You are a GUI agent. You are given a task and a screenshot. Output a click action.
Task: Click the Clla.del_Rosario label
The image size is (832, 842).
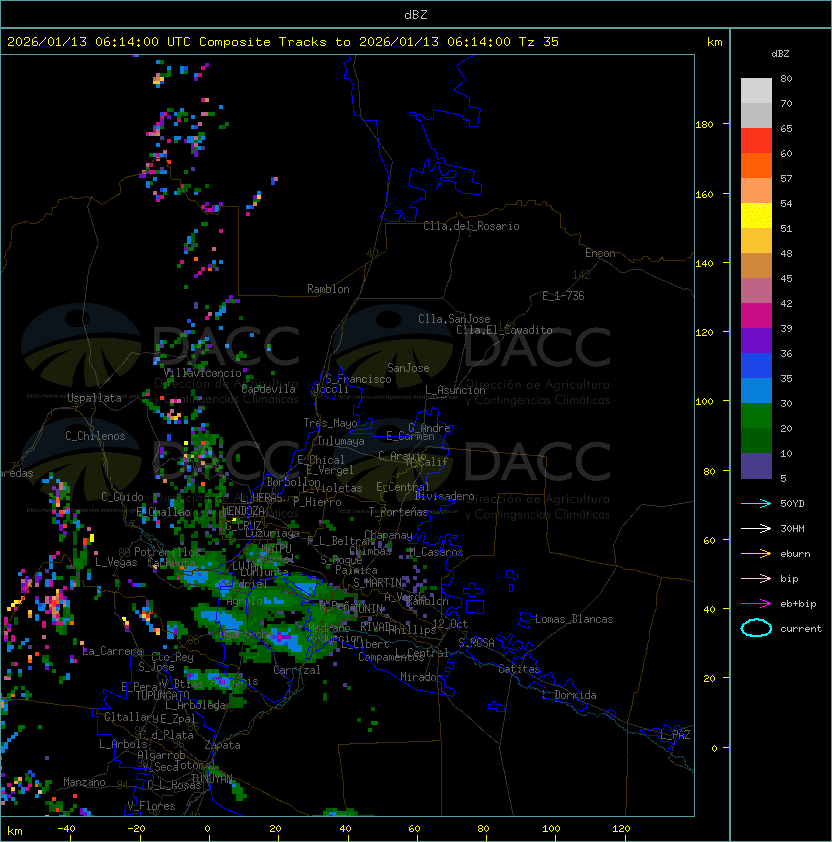click(x=471, y=226)
